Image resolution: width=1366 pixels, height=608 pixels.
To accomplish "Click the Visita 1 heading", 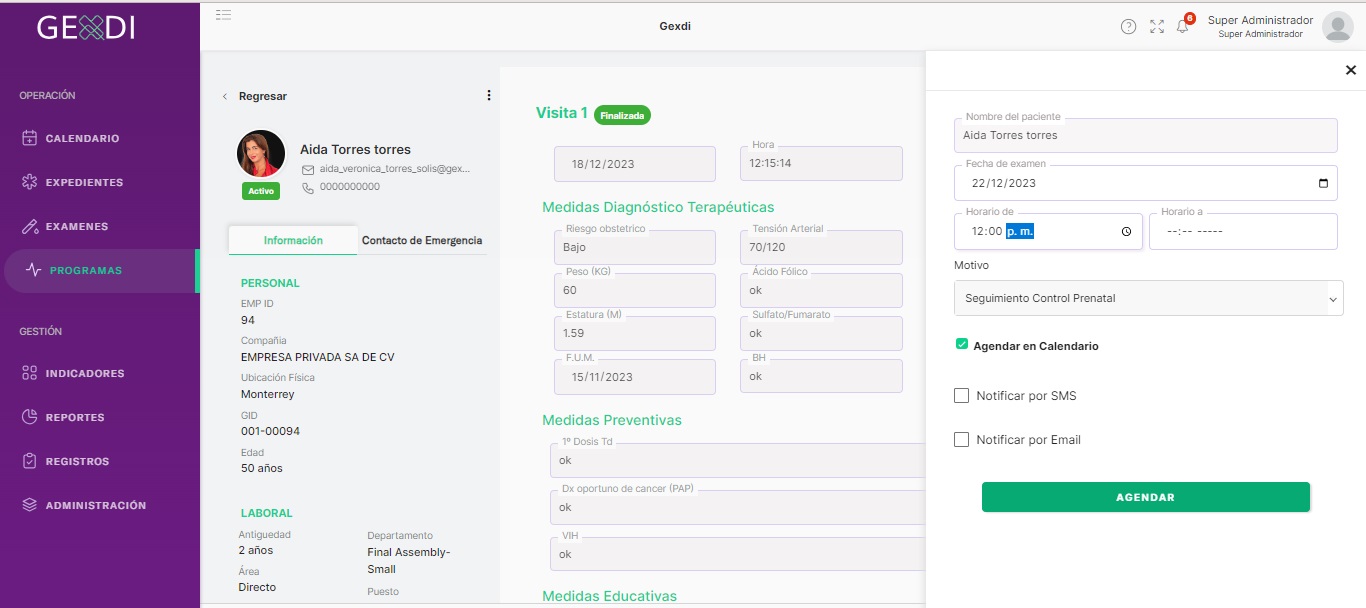I will click(562, 113).
